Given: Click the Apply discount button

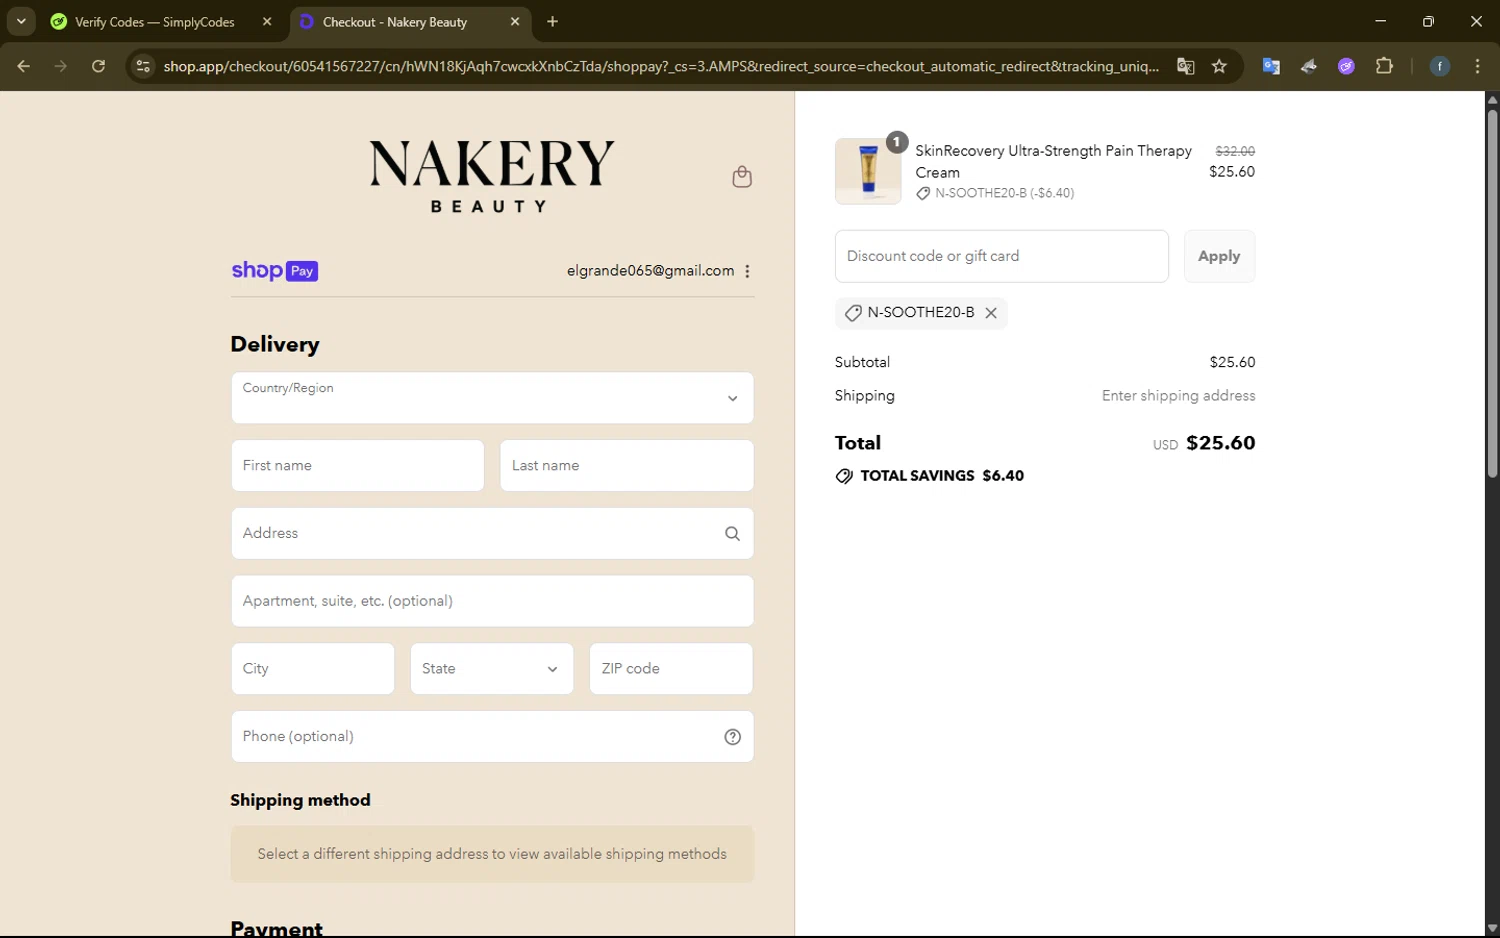Looking at the screenshot, I should (x=1219, y=256).
